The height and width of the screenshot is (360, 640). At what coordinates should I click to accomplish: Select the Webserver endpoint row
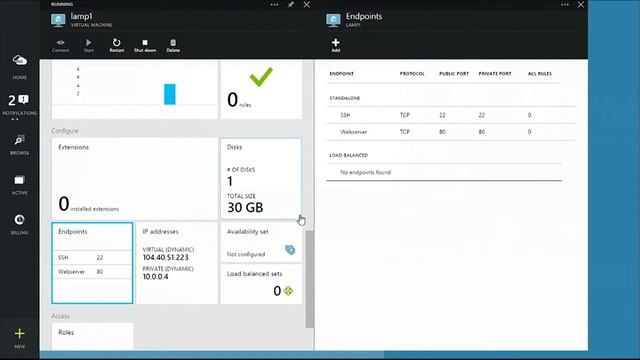(x=451, y=132)
